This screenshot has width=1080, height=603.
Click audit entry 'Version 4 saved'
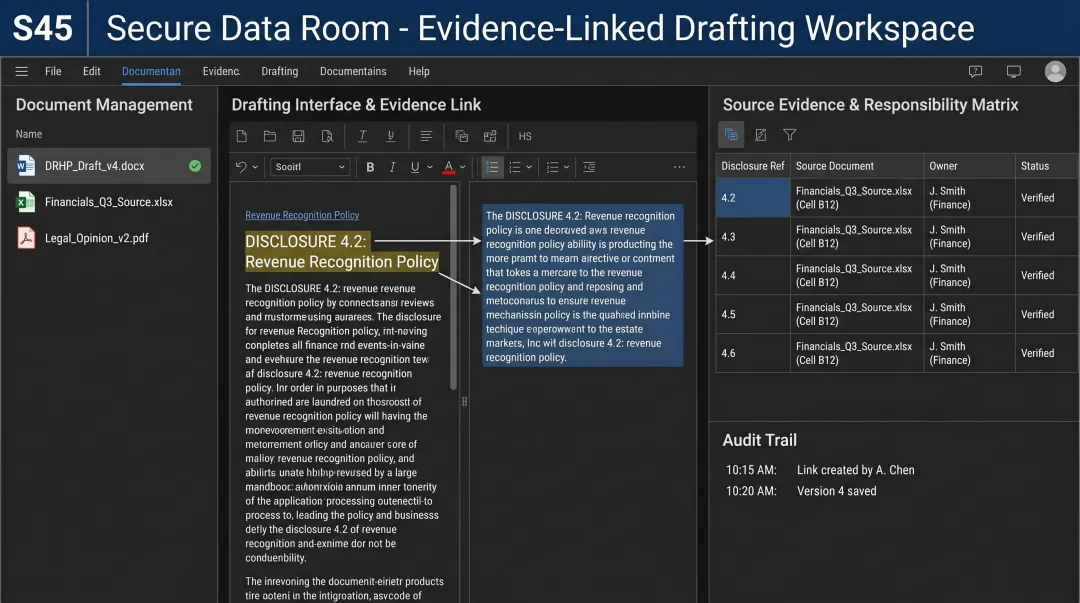(836, 491)
